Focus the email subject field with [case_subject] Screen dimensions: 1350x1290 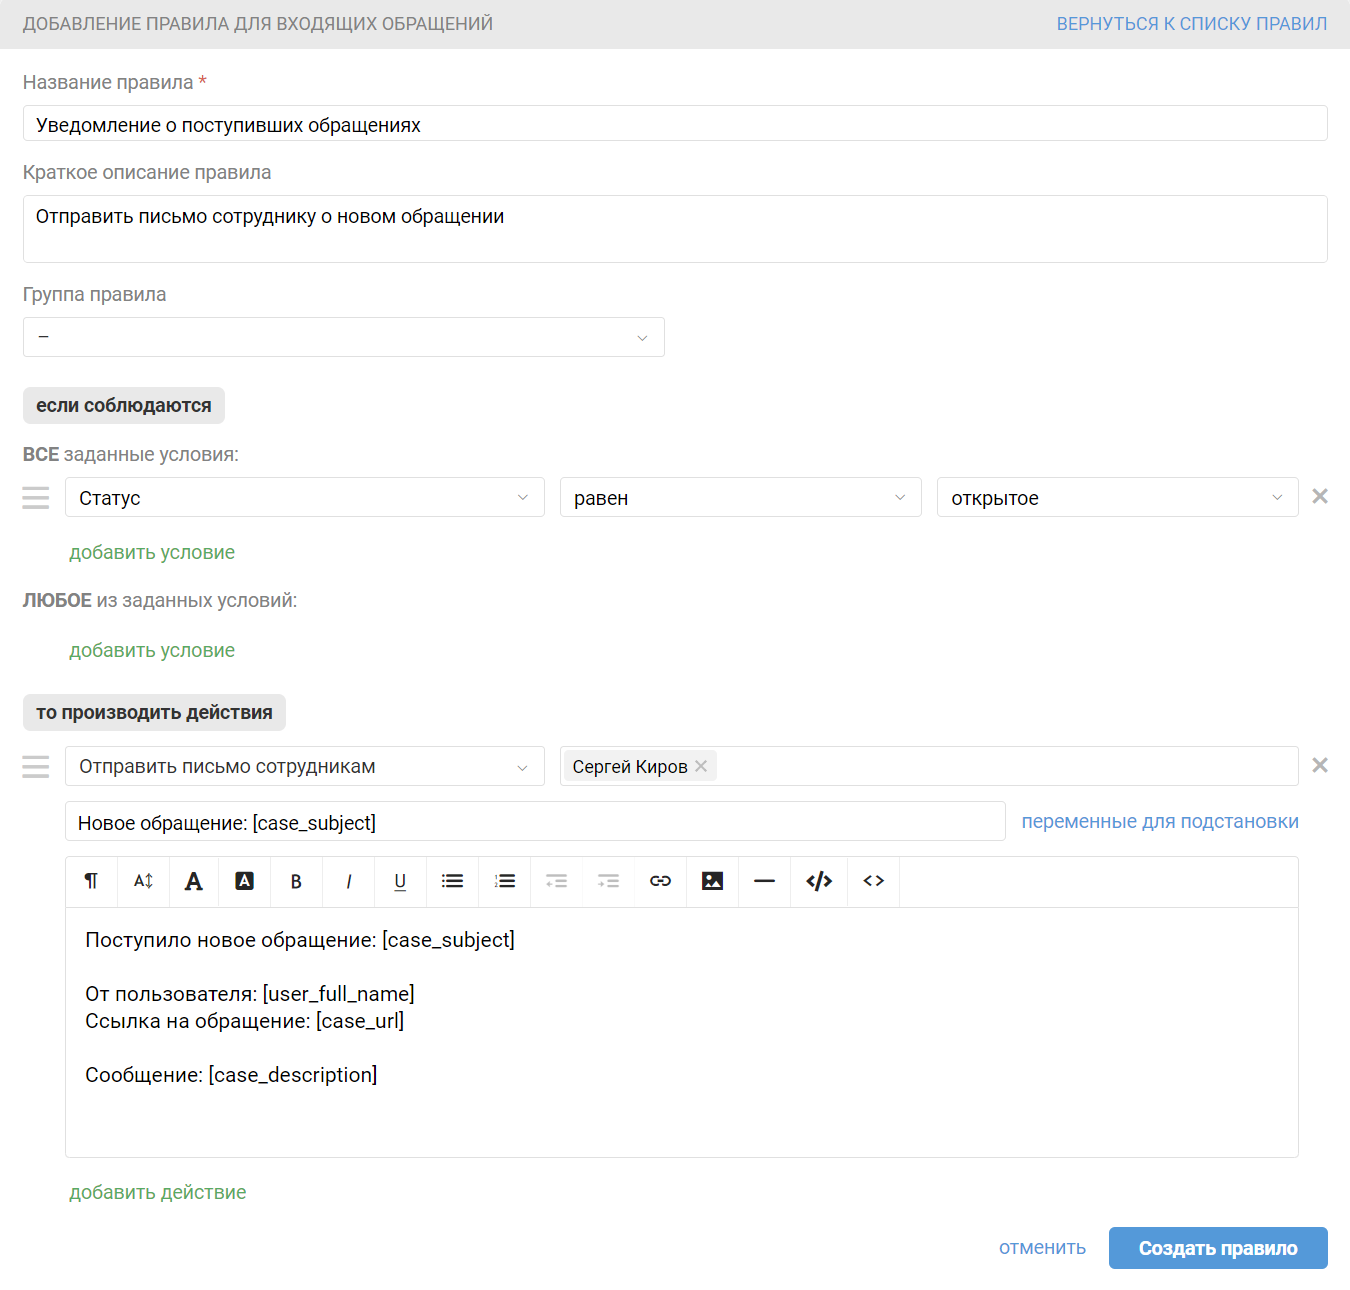point(535,821)
